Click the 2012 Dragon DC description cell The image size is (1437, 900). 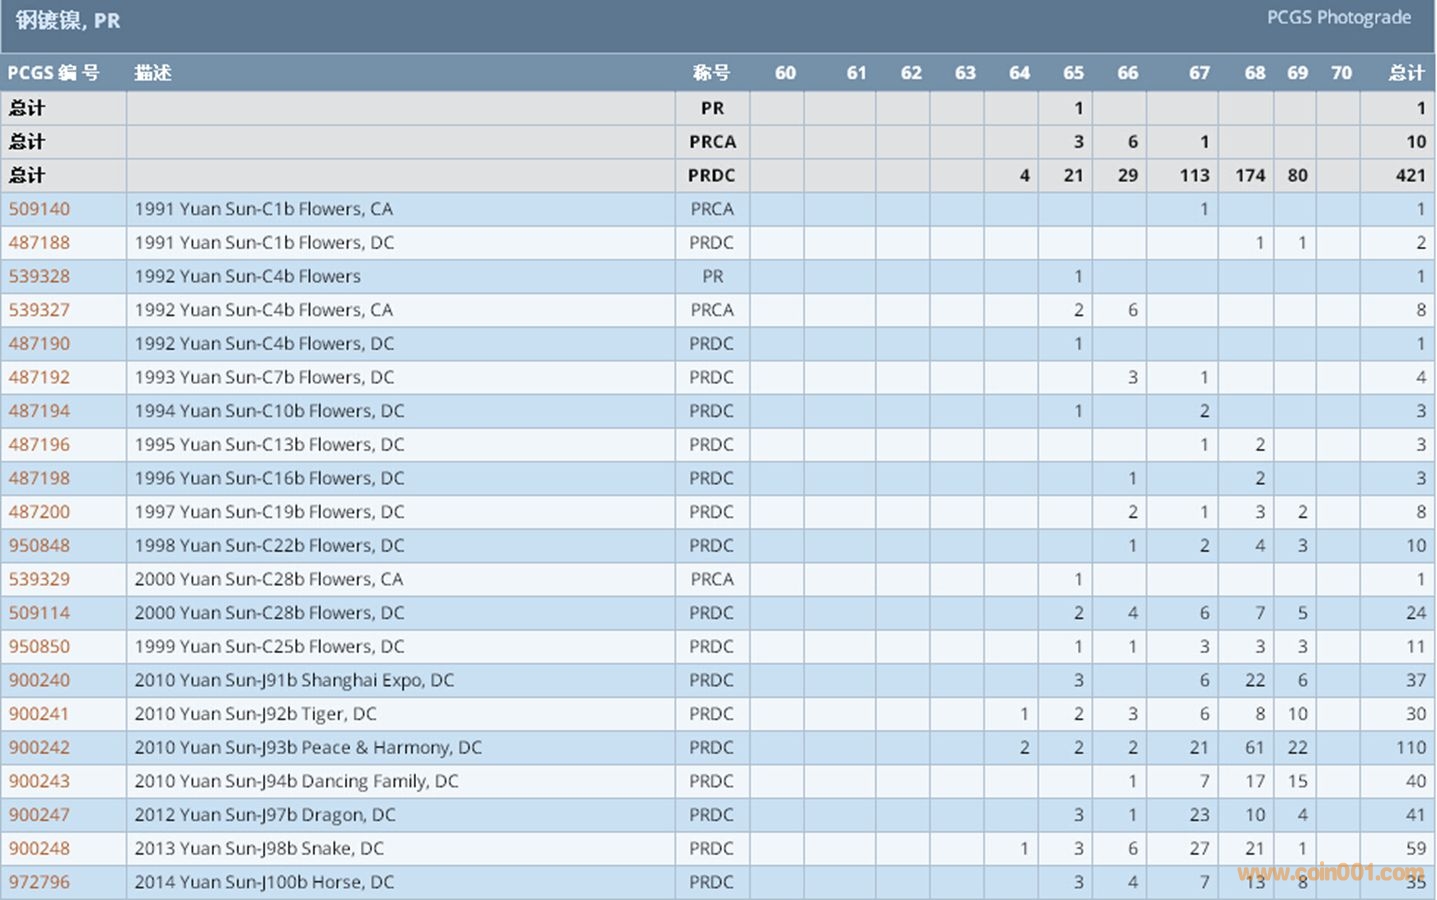click(265, 815)
